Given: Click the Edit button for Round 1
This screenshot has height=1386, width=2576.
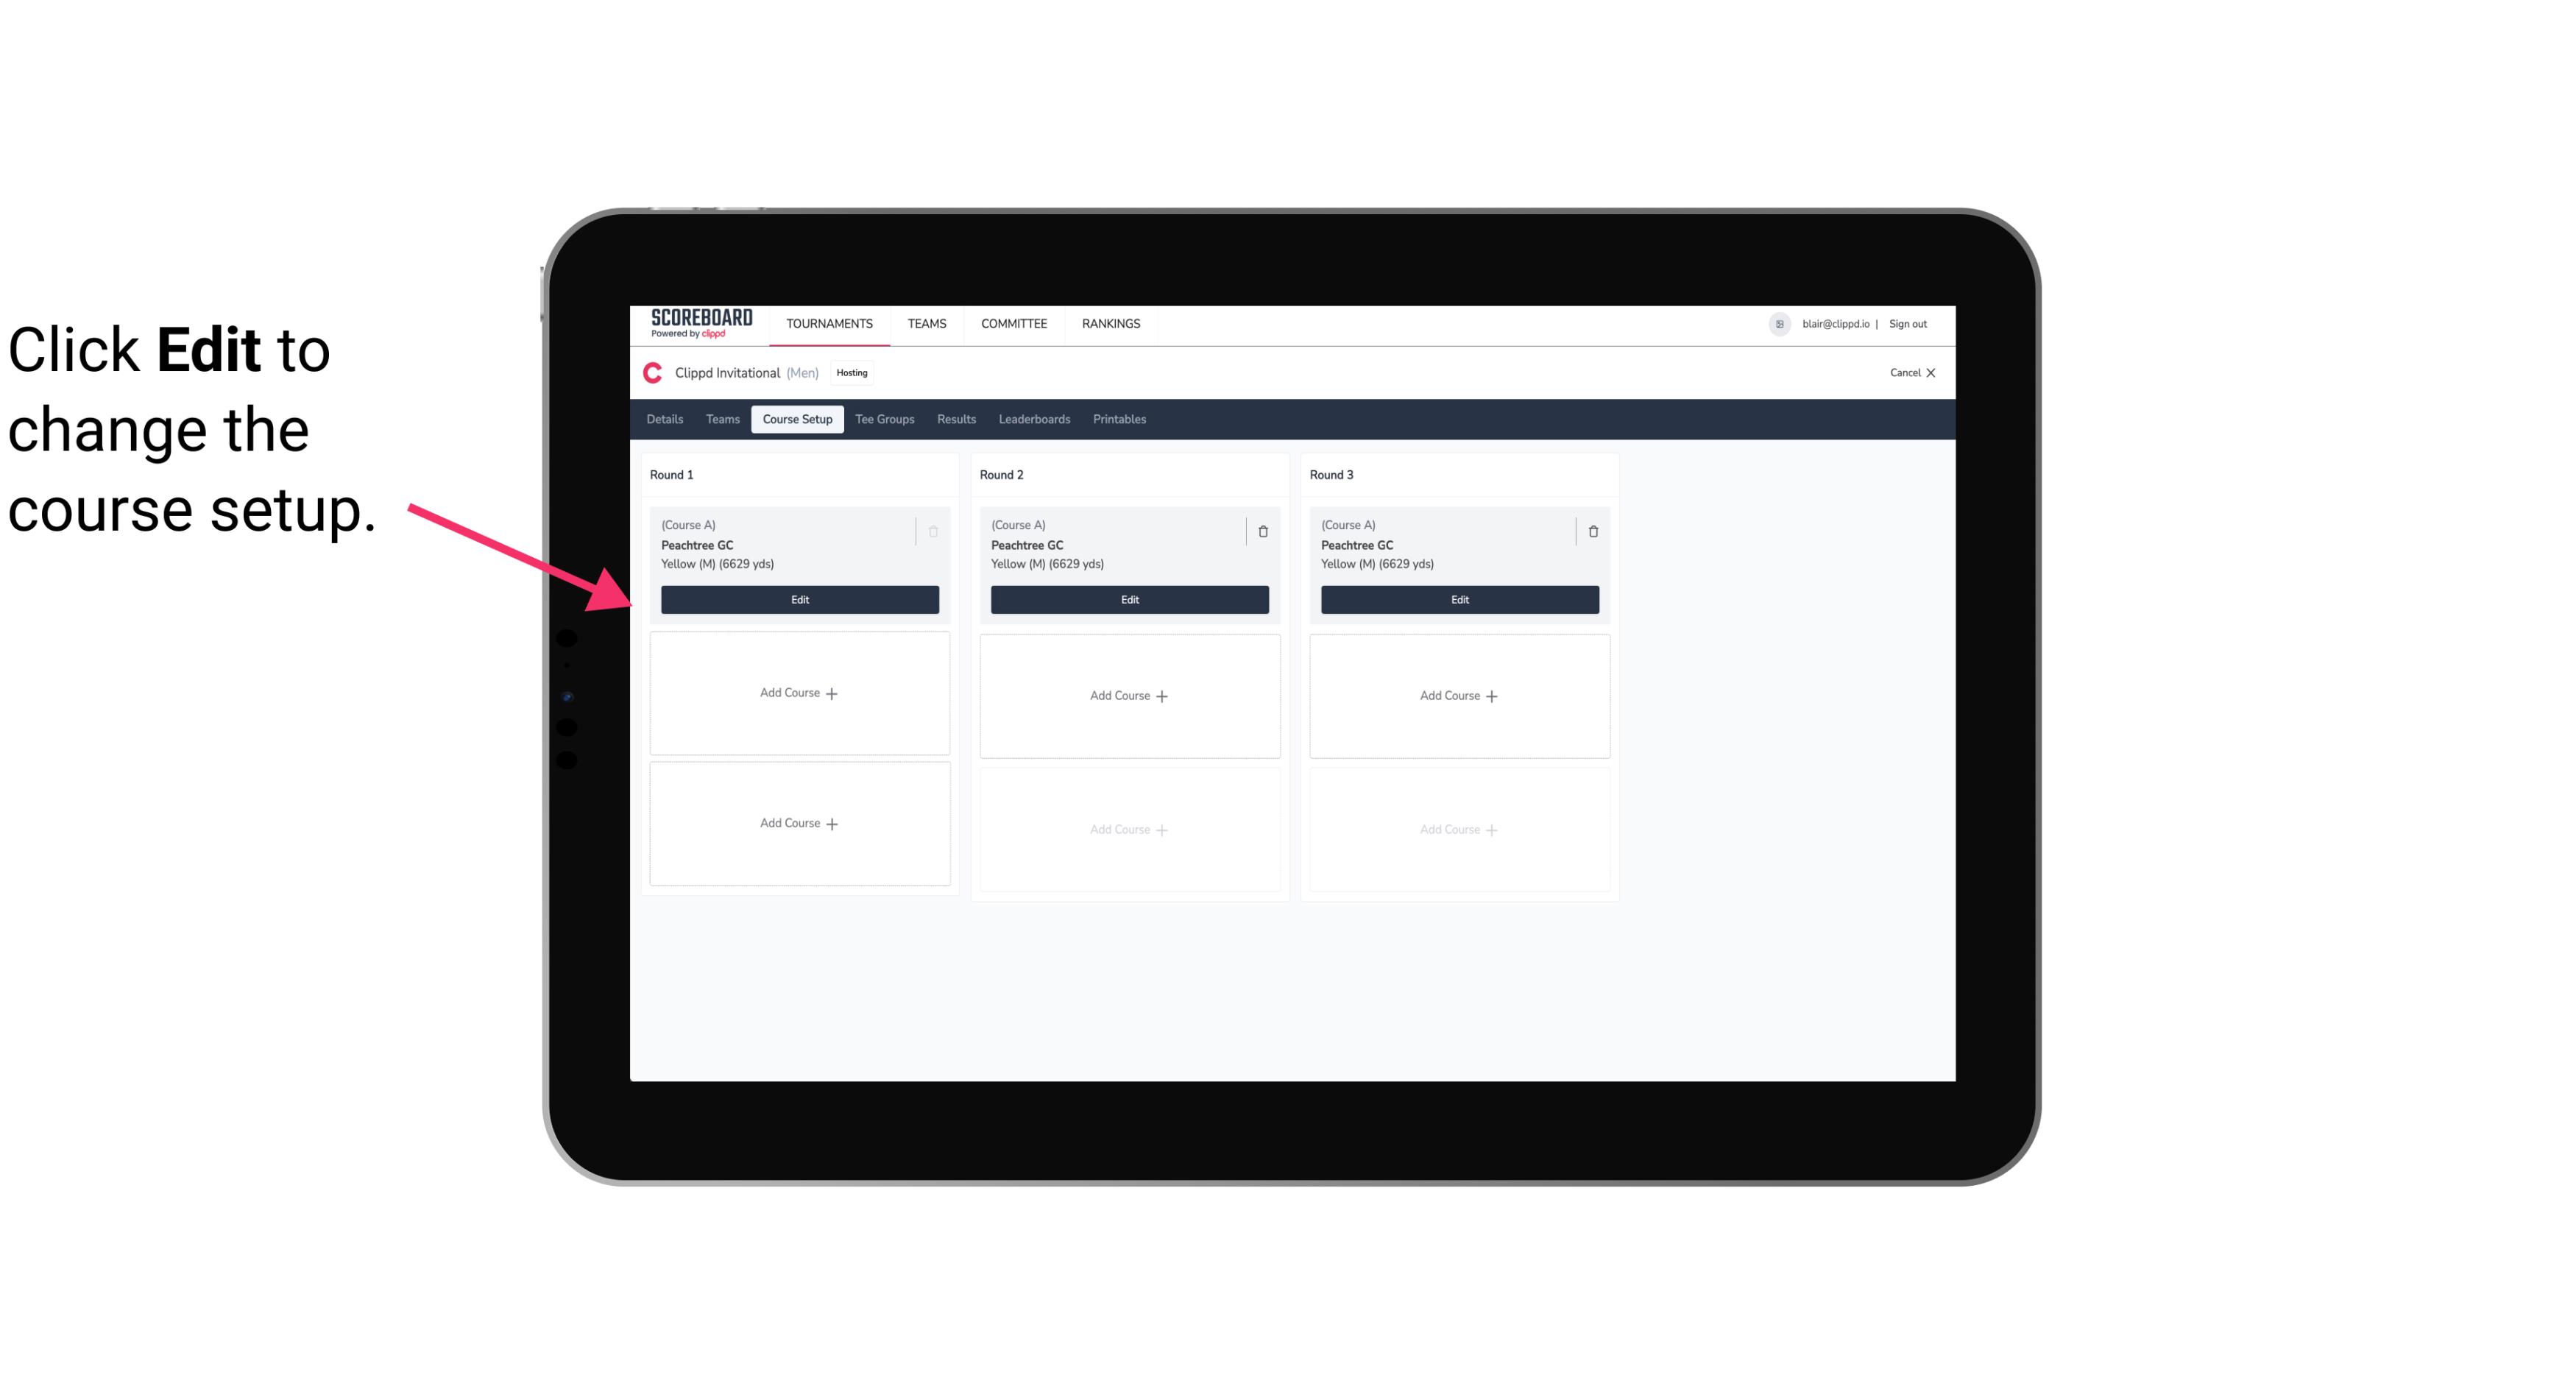Looking at the screenshot, I should [799, 599].
